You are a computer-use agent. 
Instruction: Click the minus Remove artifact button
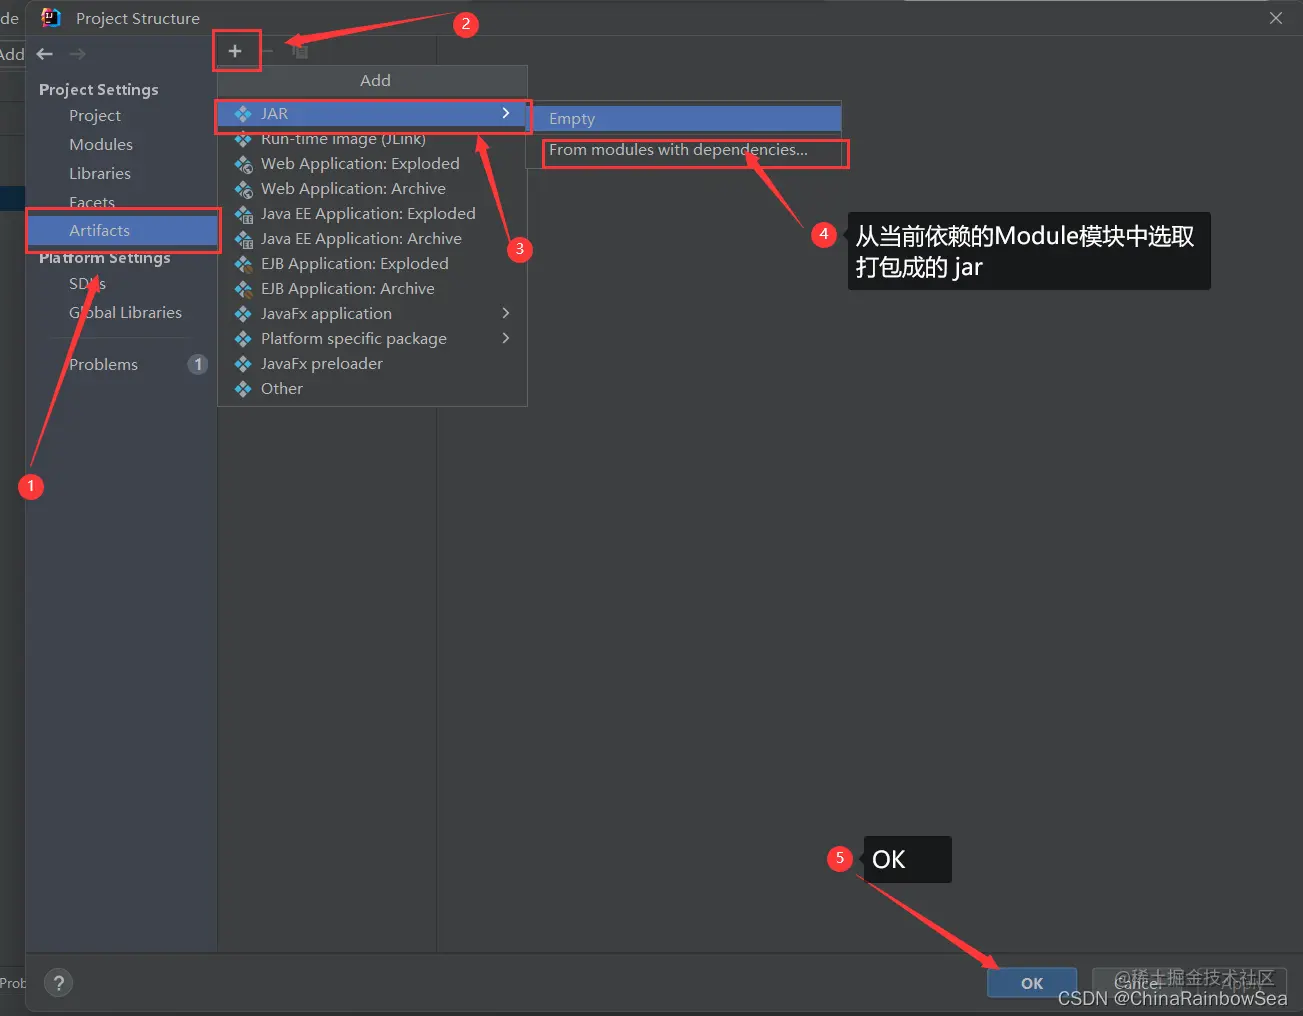tap(267, 51)
